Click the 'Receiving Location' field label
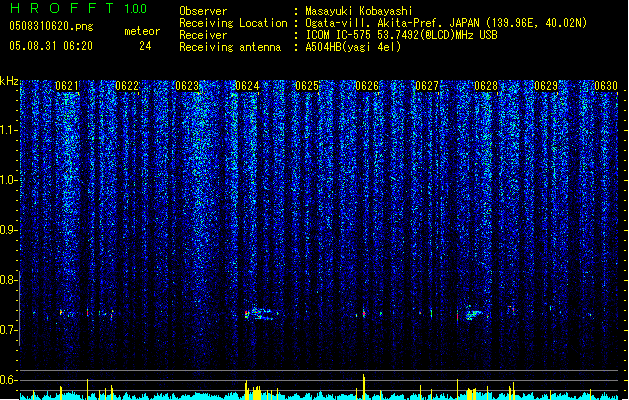The height and width of the screenshot is (400, 629). [x=233, y=23]
